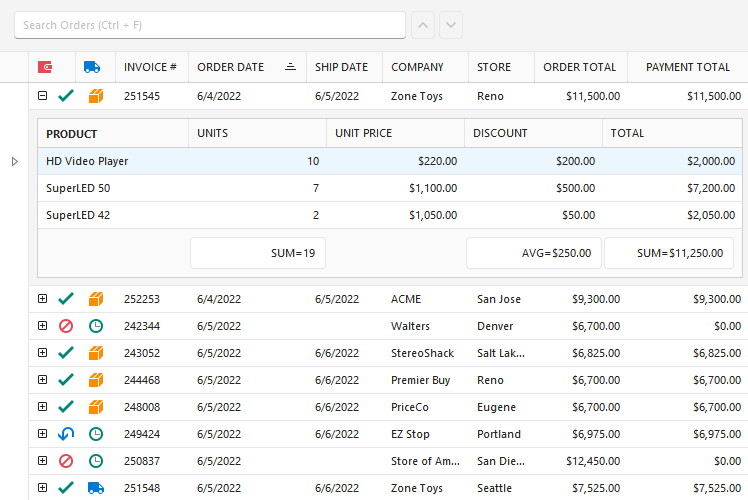Sort by PAYMENT TOTAL column header
The image size is (748, 500).
687,67
